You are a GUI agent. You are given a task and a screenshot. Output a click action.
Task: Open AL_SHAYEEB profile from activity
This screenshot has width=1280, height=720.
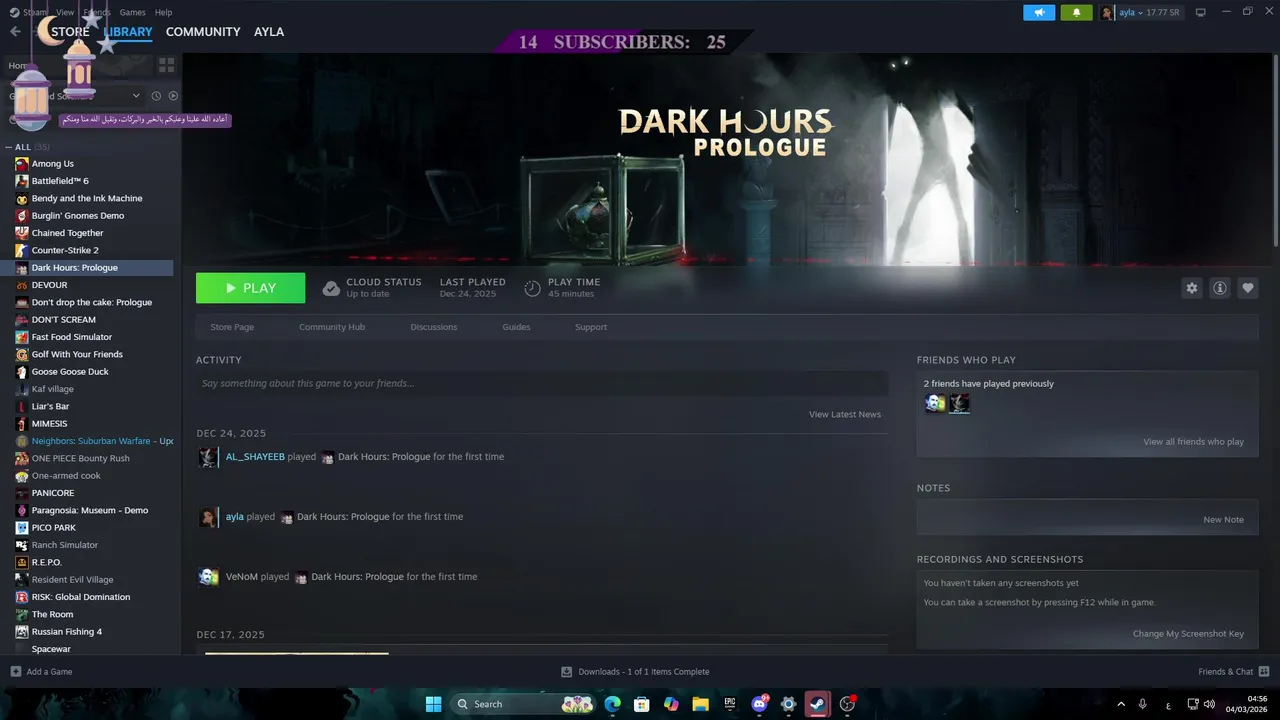(255, 457)
